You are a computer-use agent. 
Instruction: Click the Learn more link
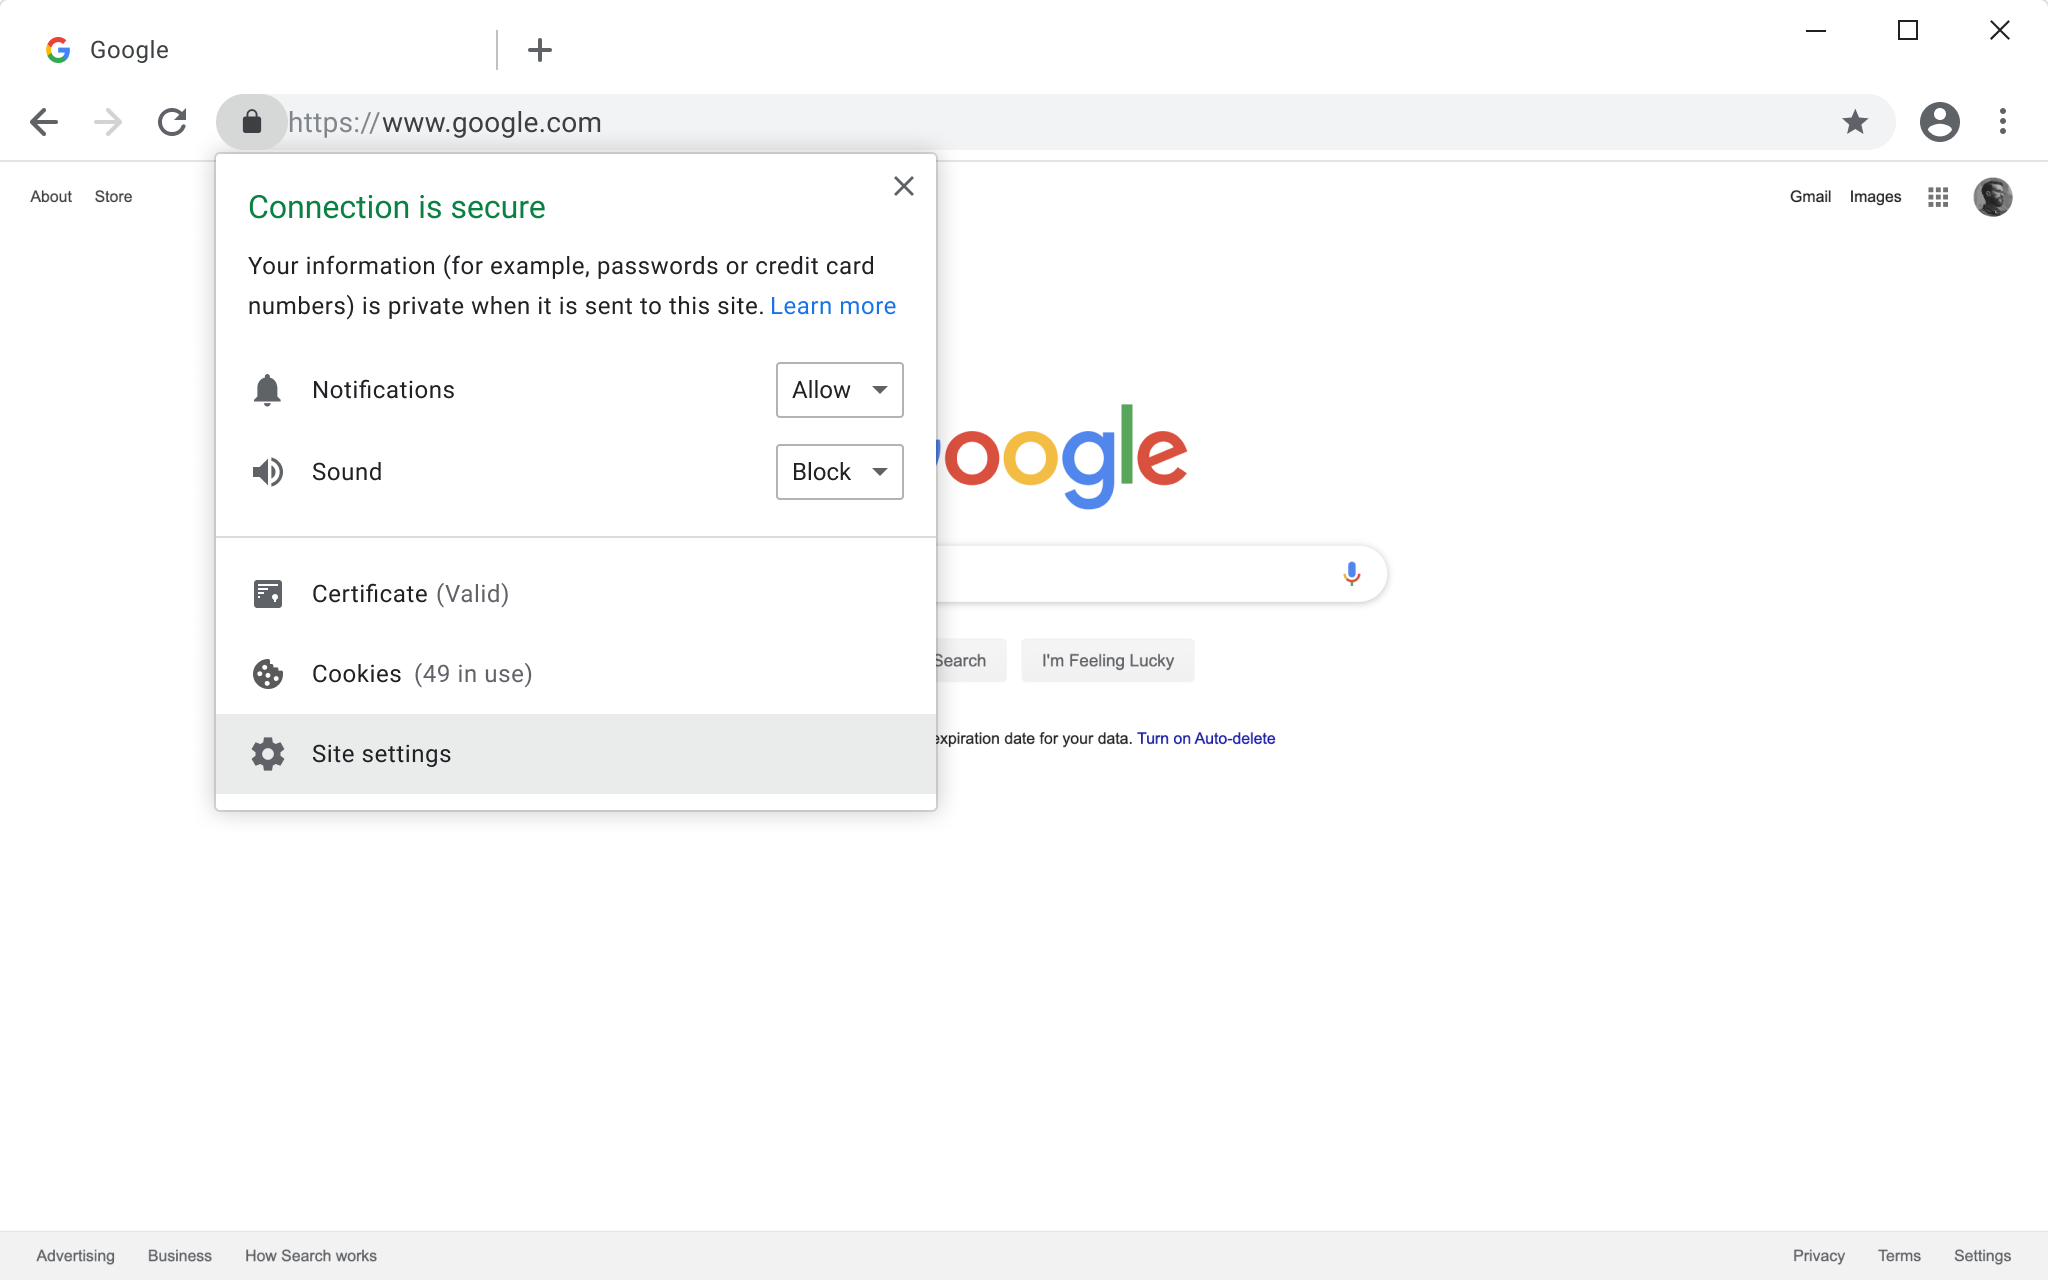tap(832, 305)
